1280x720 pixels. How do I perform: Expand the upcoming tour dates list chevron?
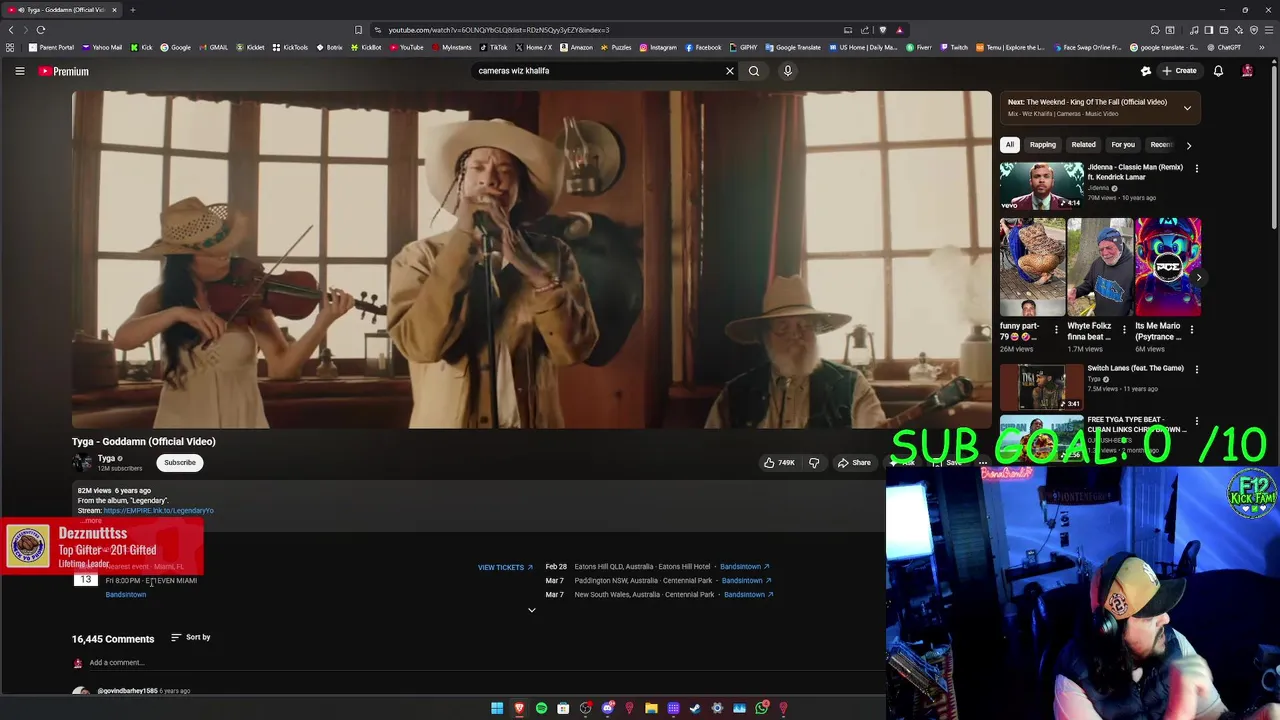532,610
